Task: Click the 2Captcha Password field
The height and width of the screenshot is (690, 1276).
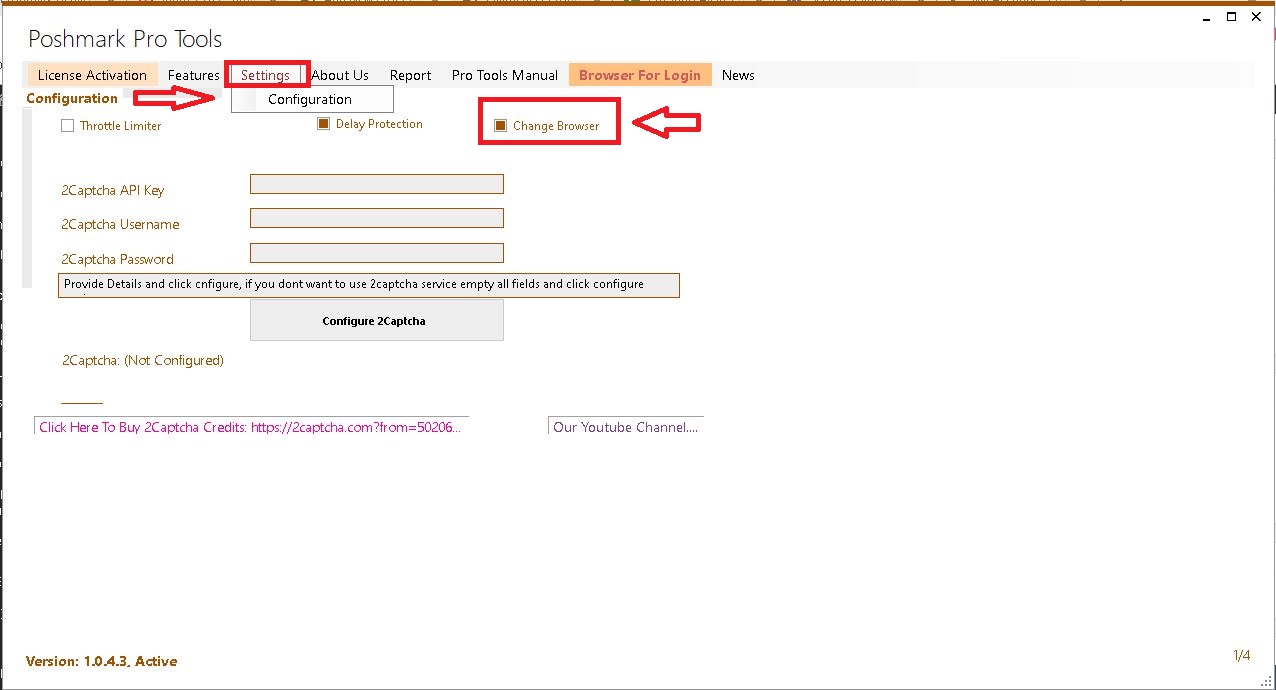Action: (x=377, y=253)
